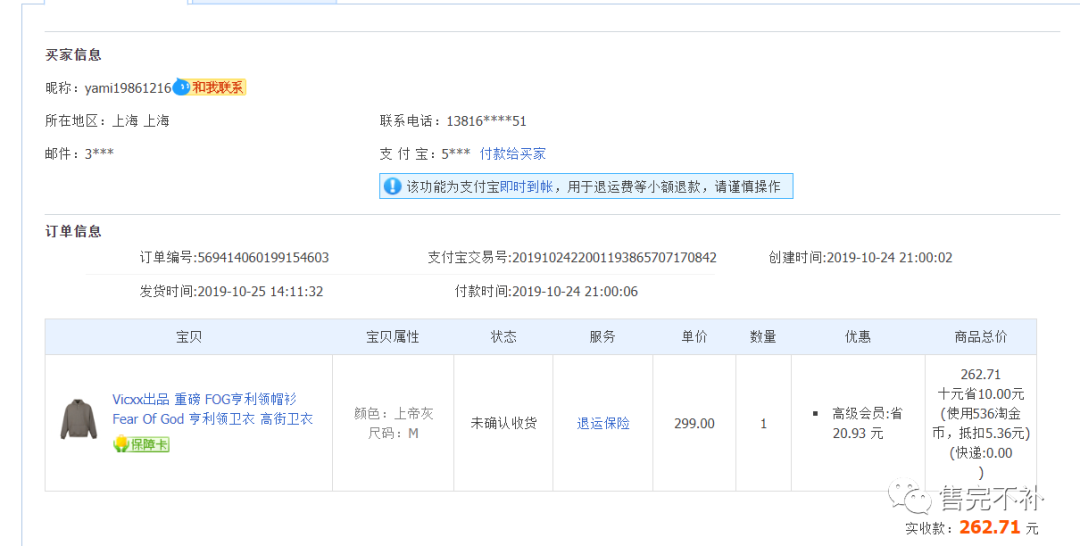Click the Alipay transaction number 2019102422001193865707170842

(x=614, y=258)
